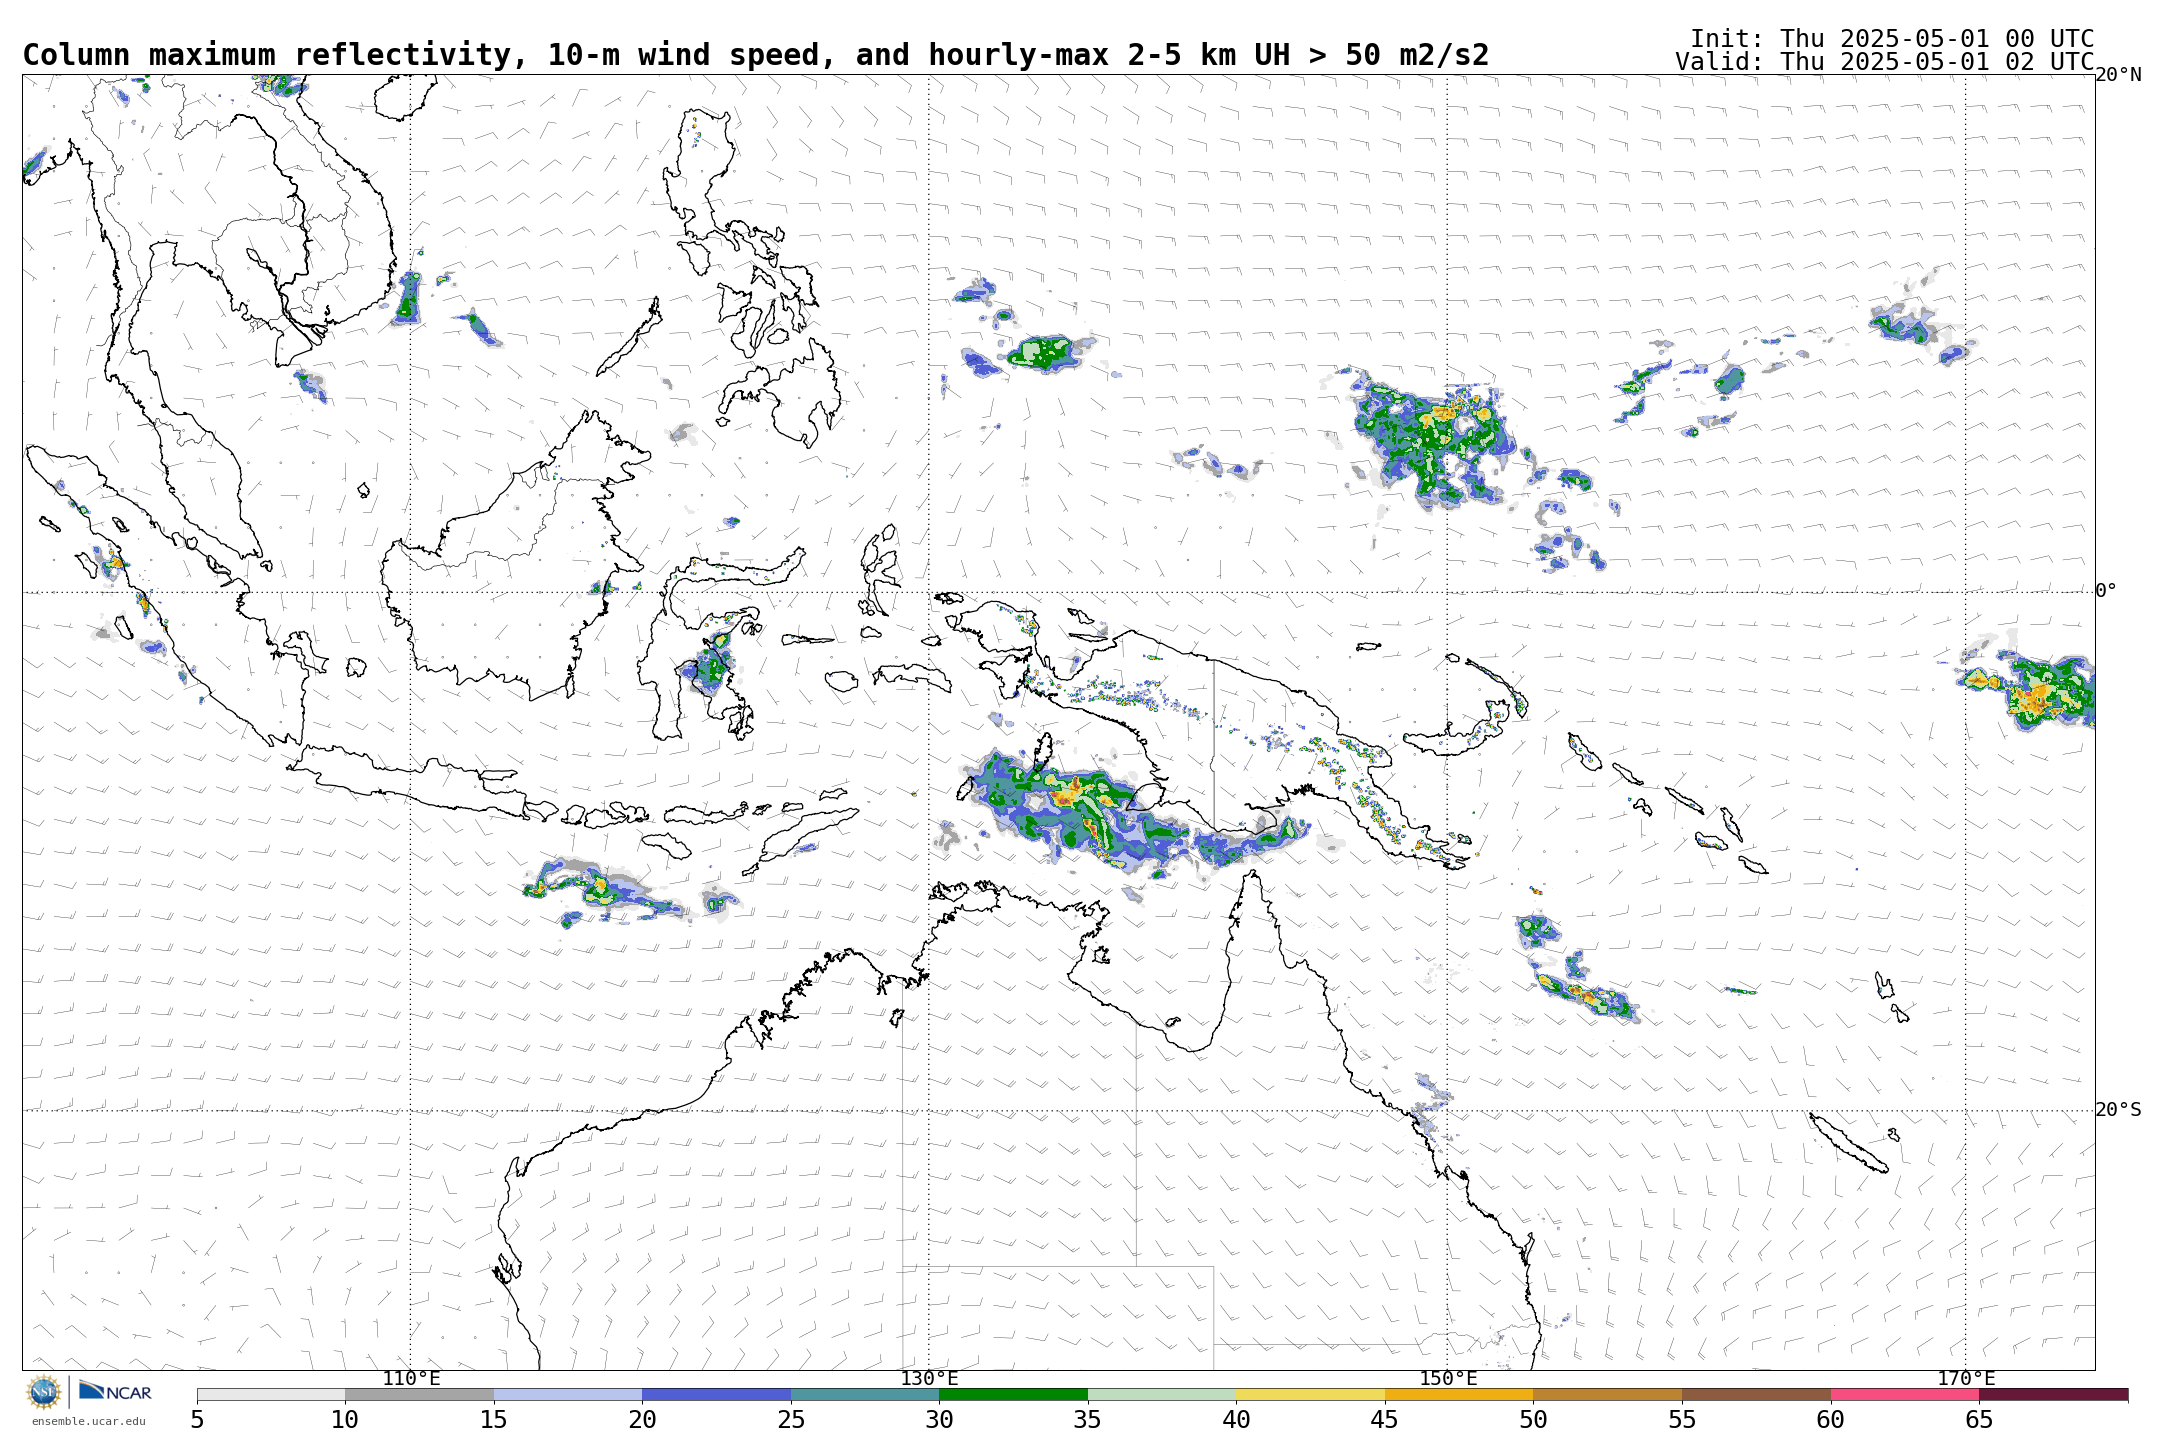Click the colorbar tick label 65

[1979, 1420]
